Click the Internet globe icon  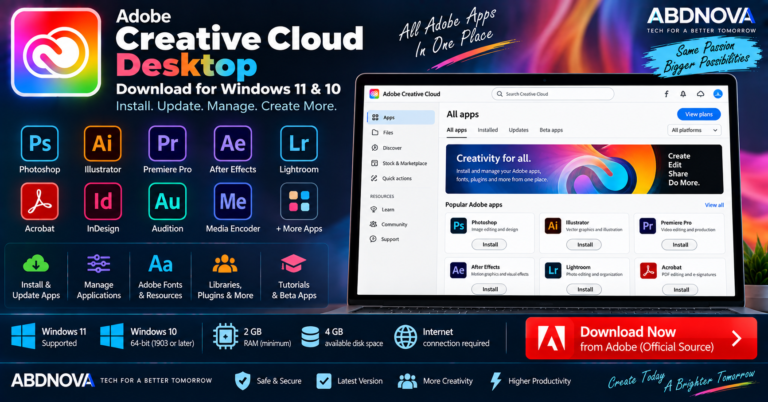point(406,337)
